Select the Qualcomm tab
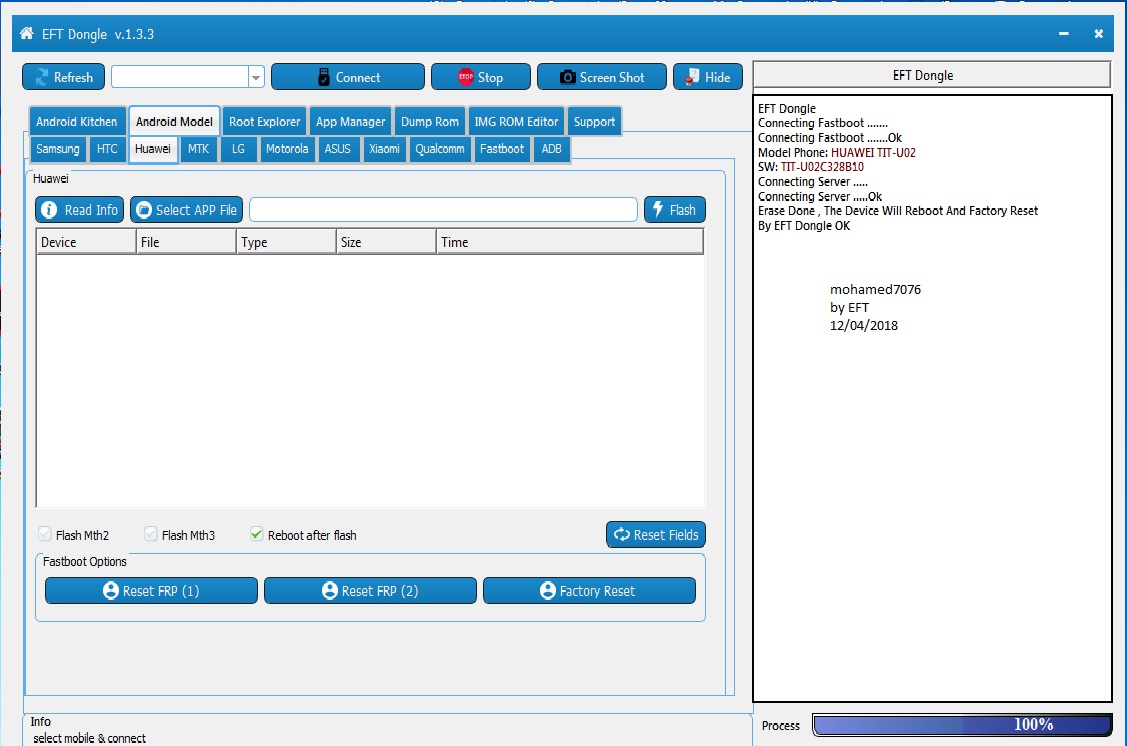This screenshot has height=746, width=1127. pos(440,149)
